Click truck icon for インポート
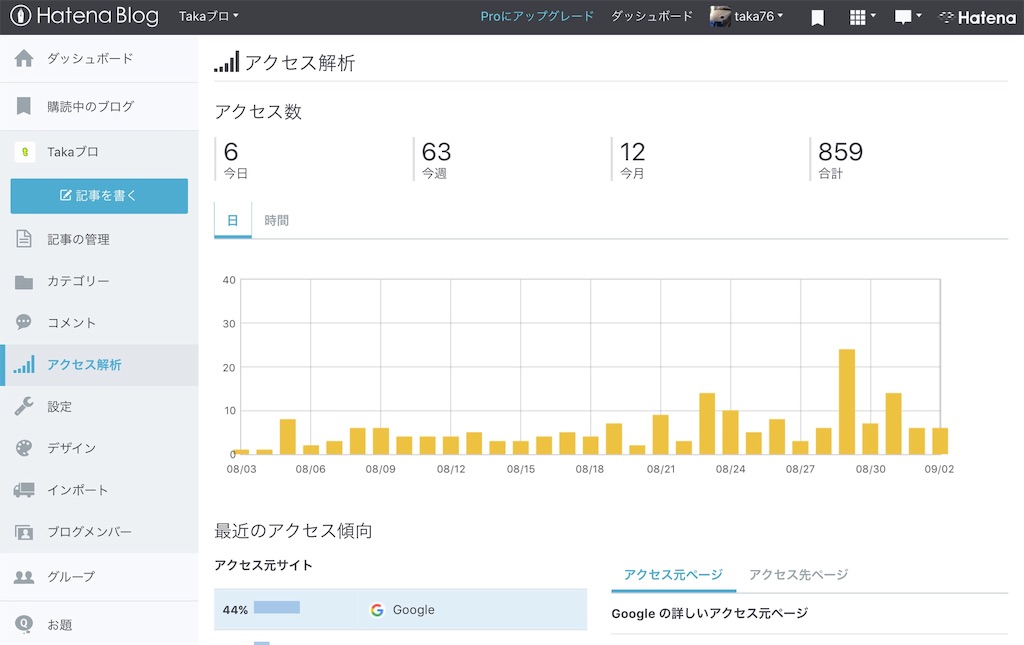This screenshot has width=1024, height=645. point(24,490)
